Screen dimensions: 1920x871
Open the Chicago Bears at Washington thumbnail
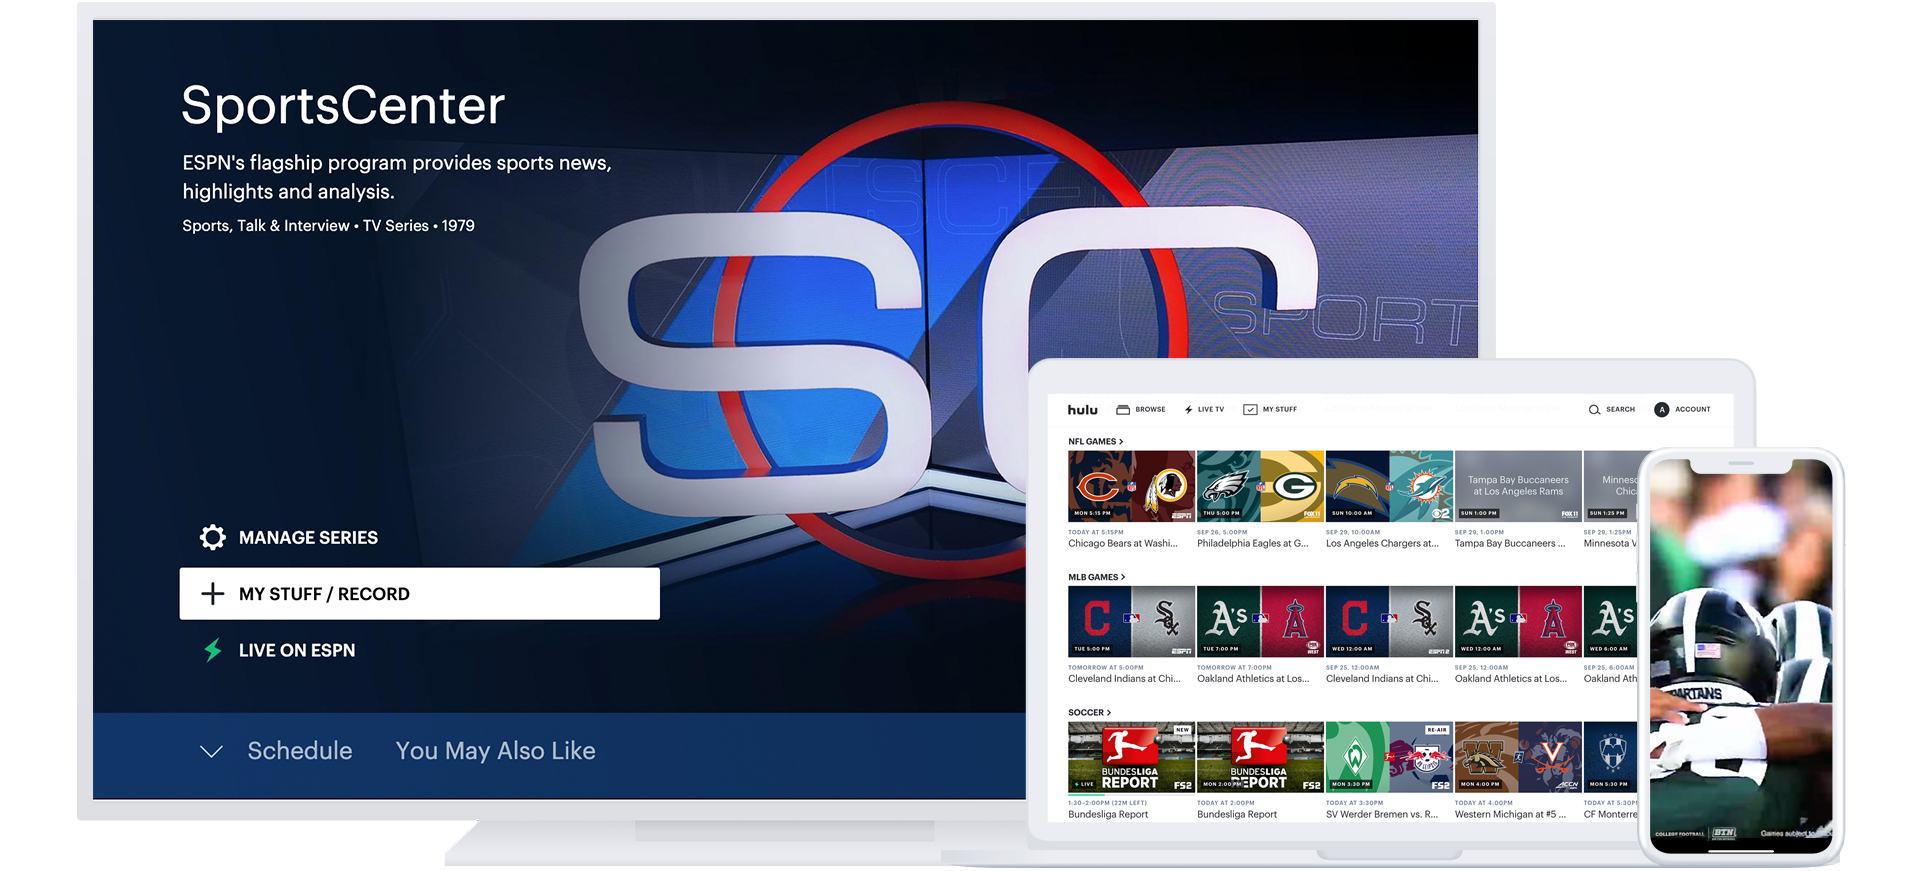(1131, 486)
